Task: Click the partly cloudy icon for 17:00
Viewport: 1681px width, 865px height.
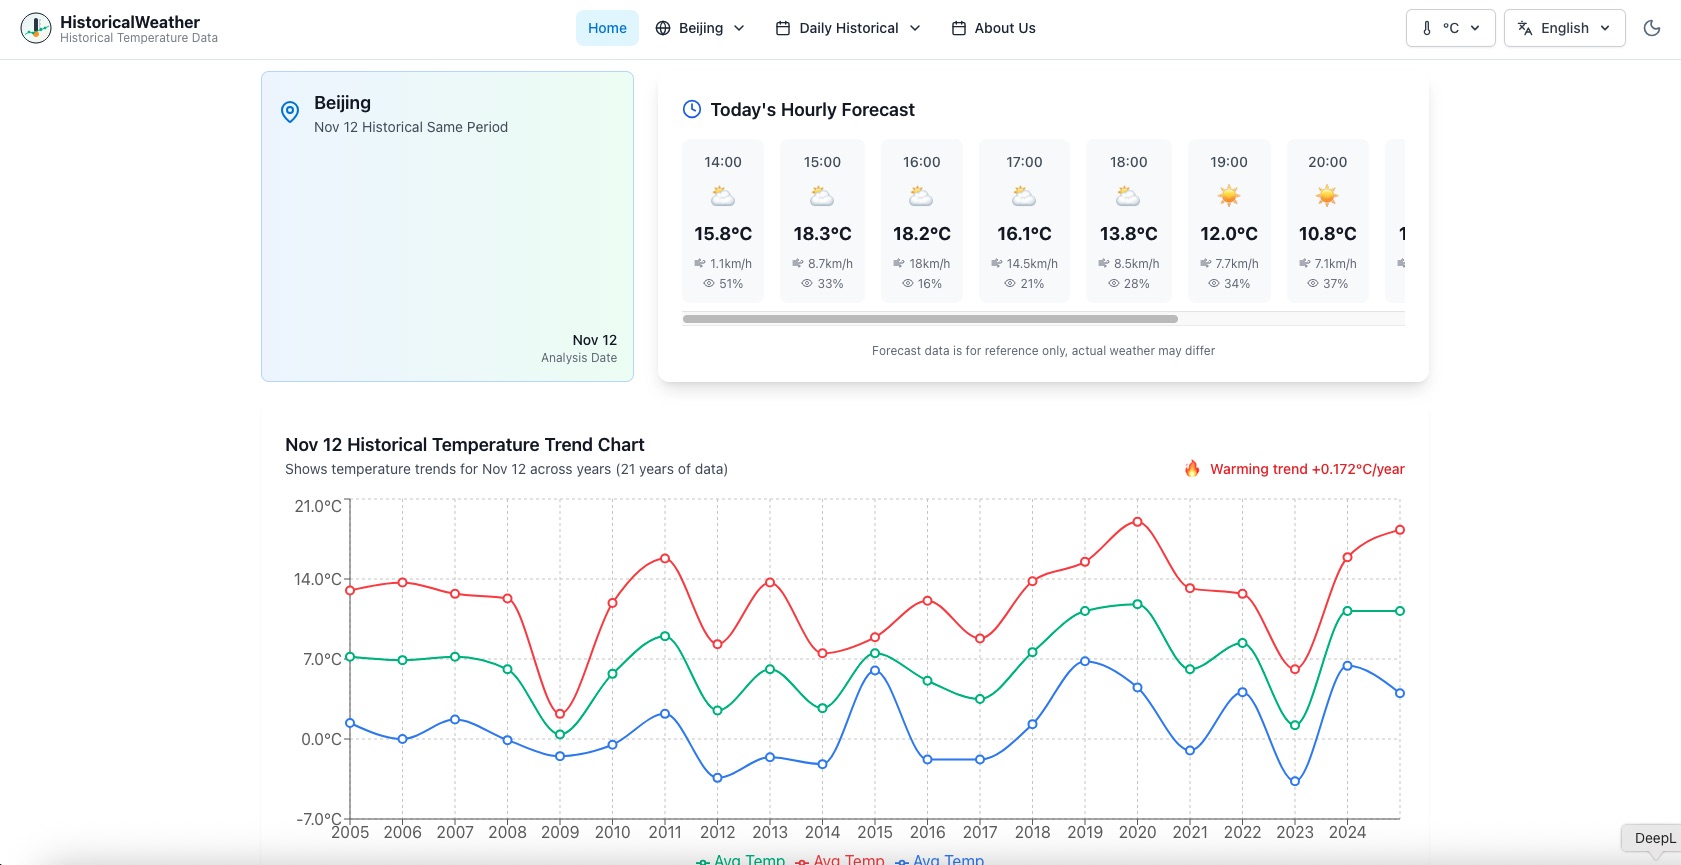Action: [x=1024, y=196]
